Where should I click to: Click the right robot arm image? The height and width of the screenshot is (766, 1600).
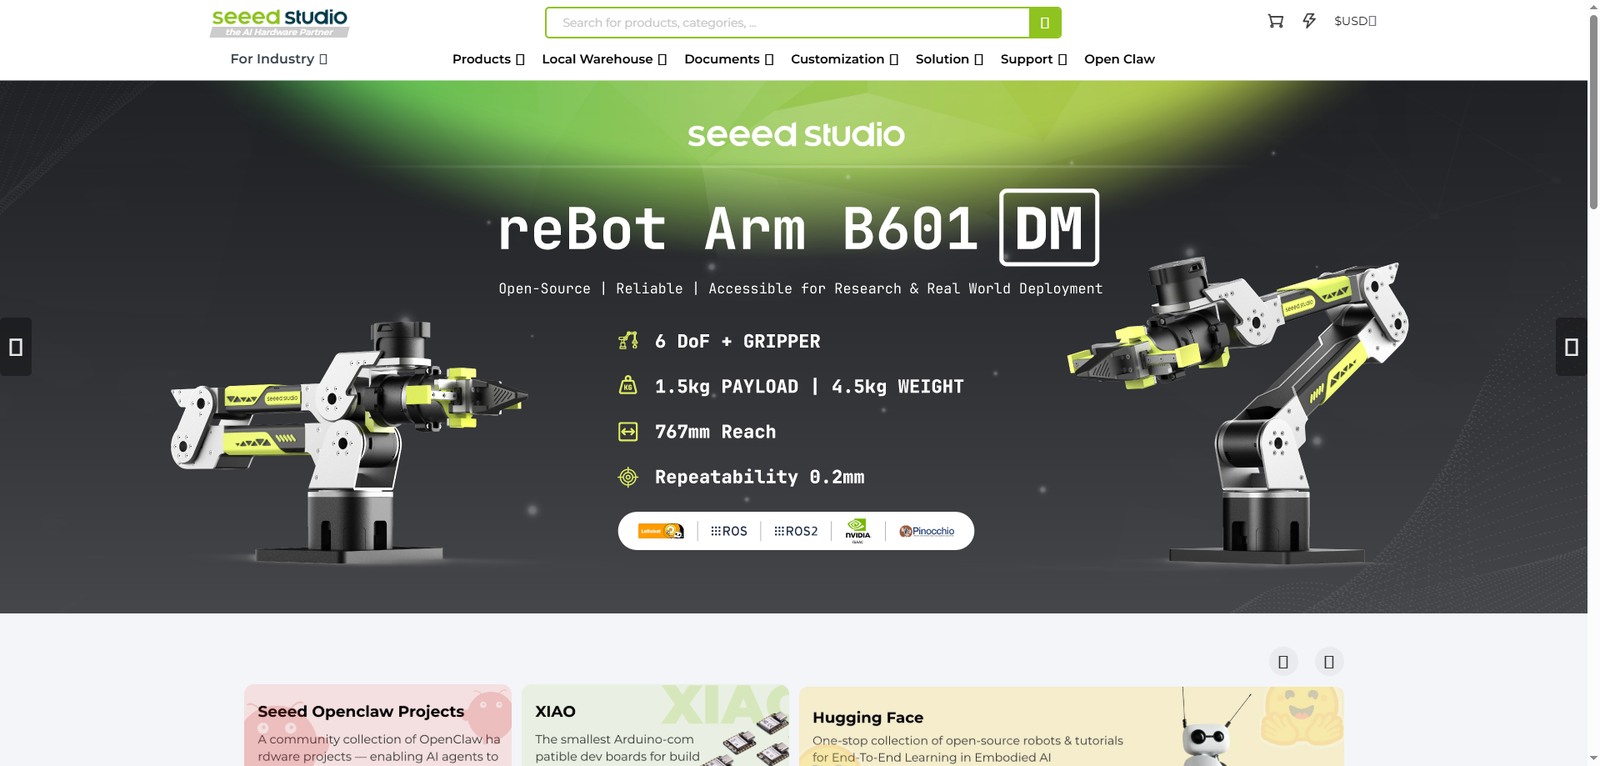[x=1240, y=410]
